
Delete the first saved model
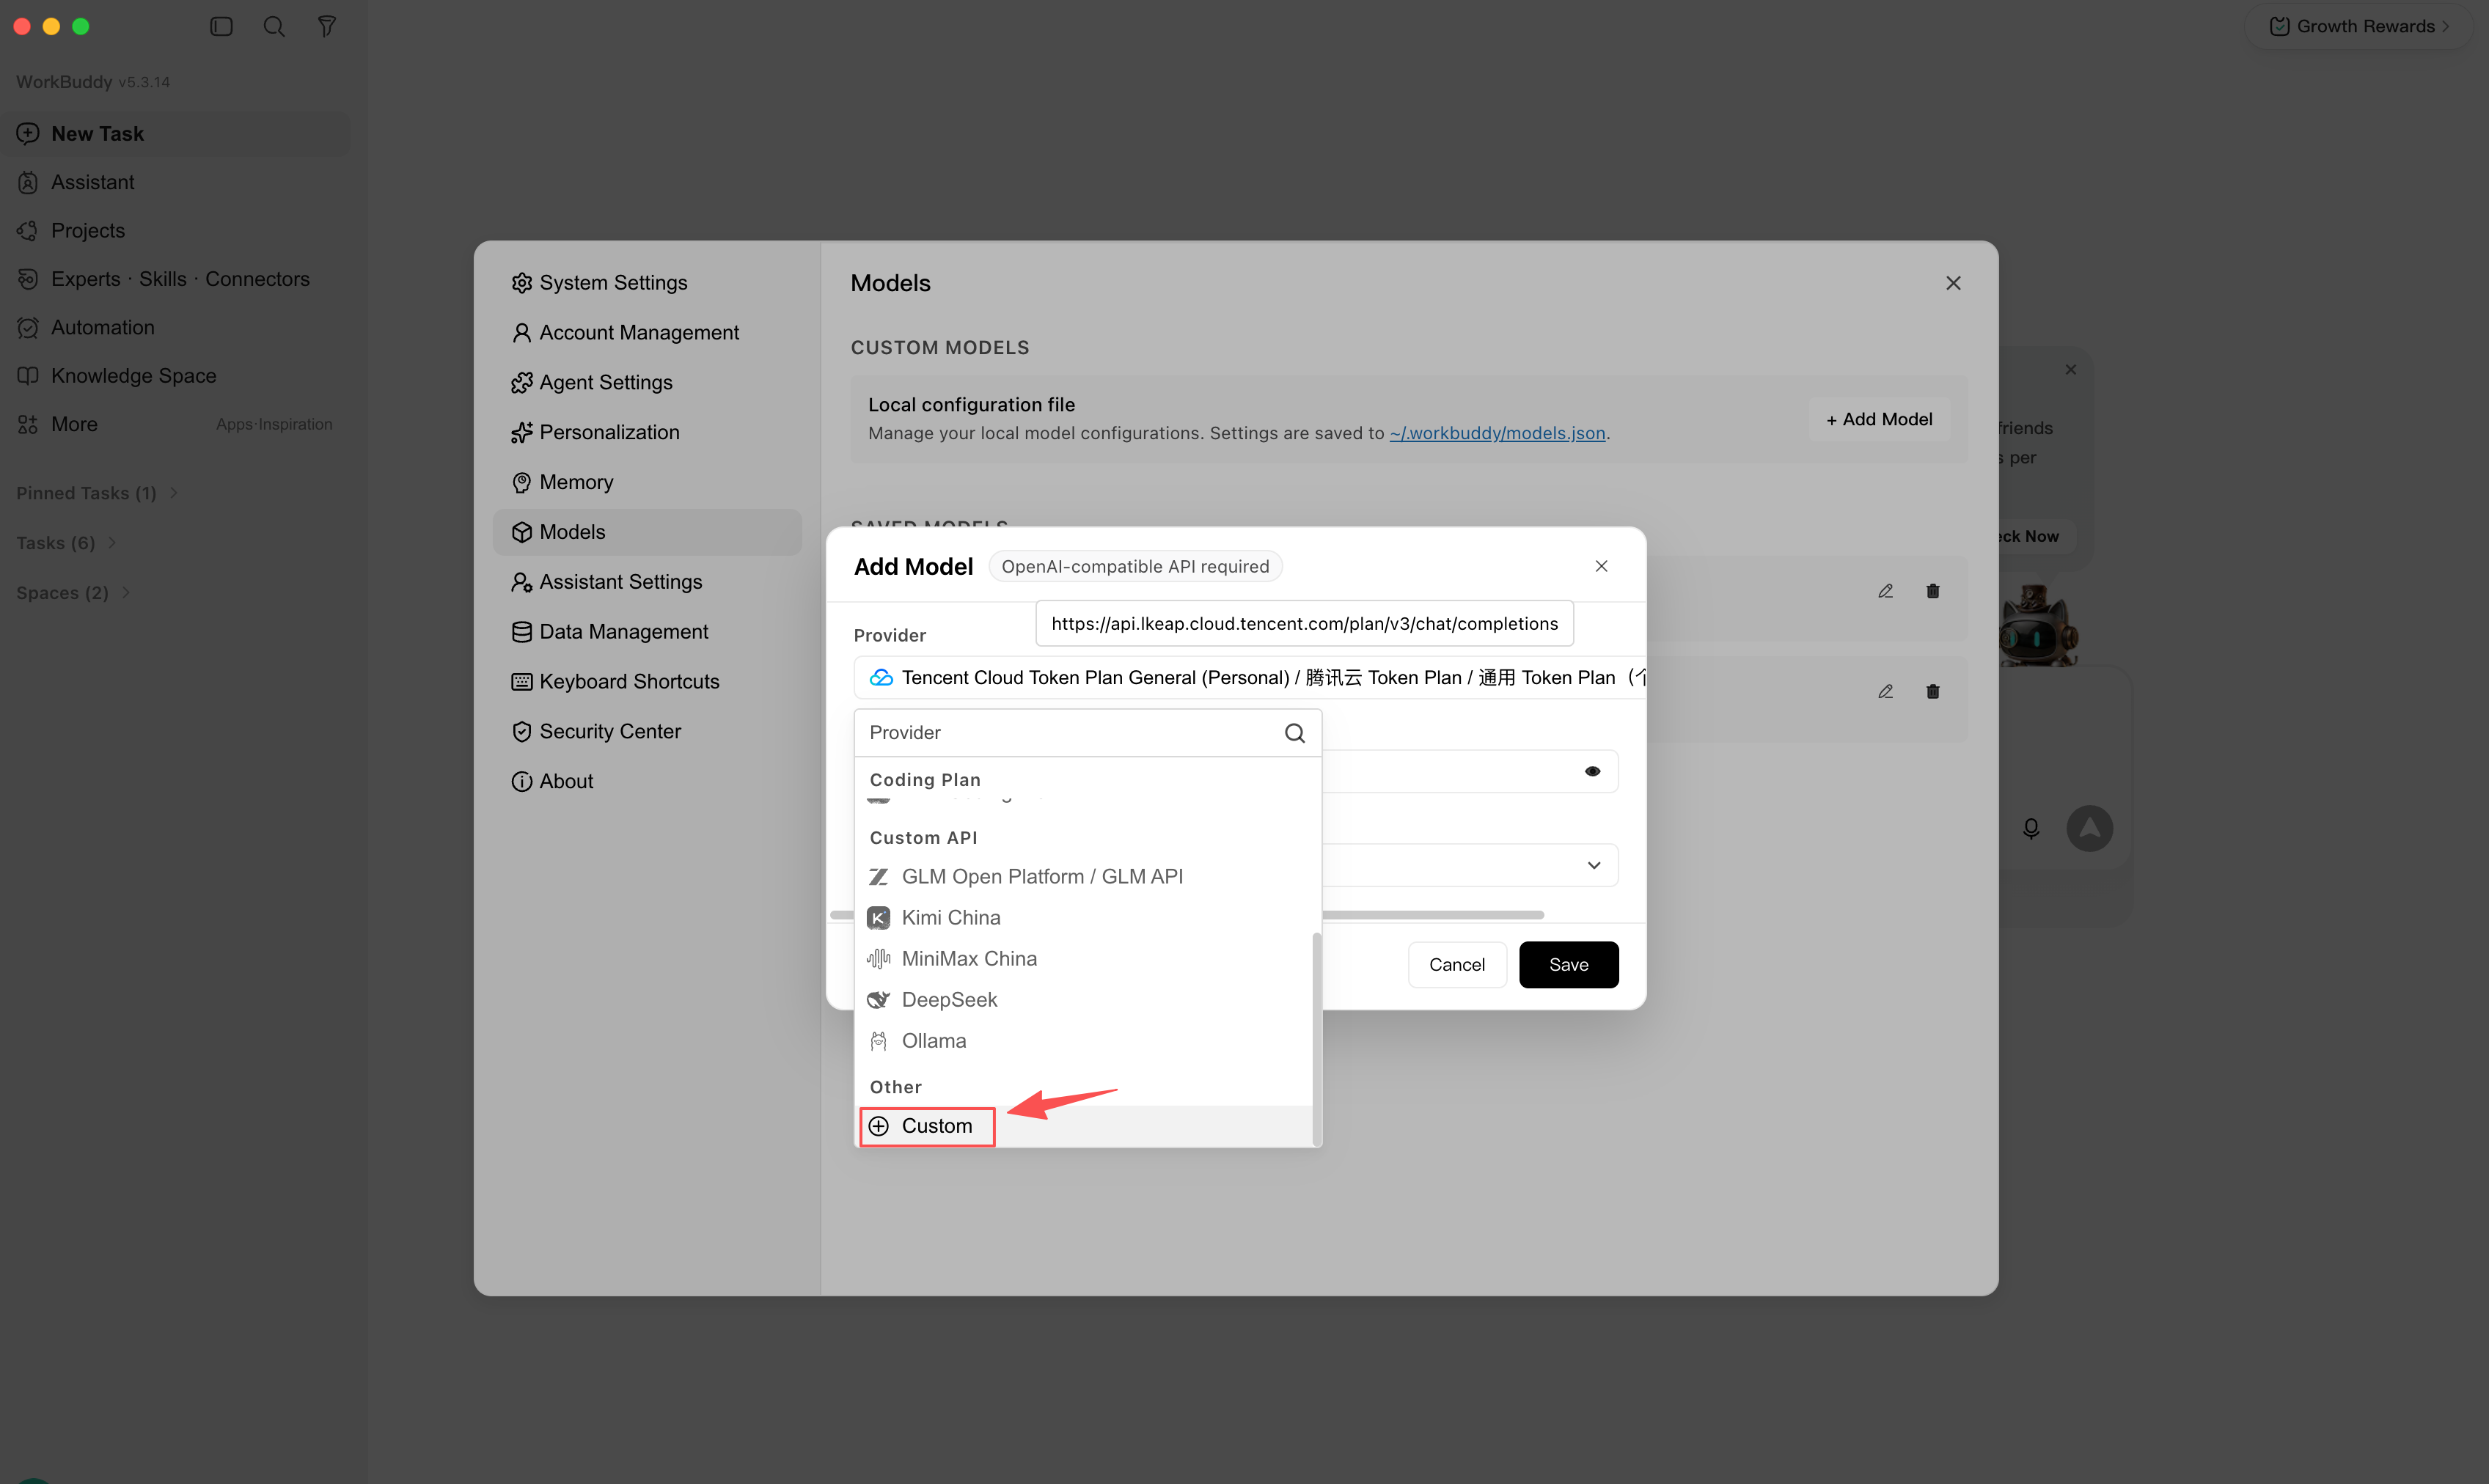pos(1933,591)
